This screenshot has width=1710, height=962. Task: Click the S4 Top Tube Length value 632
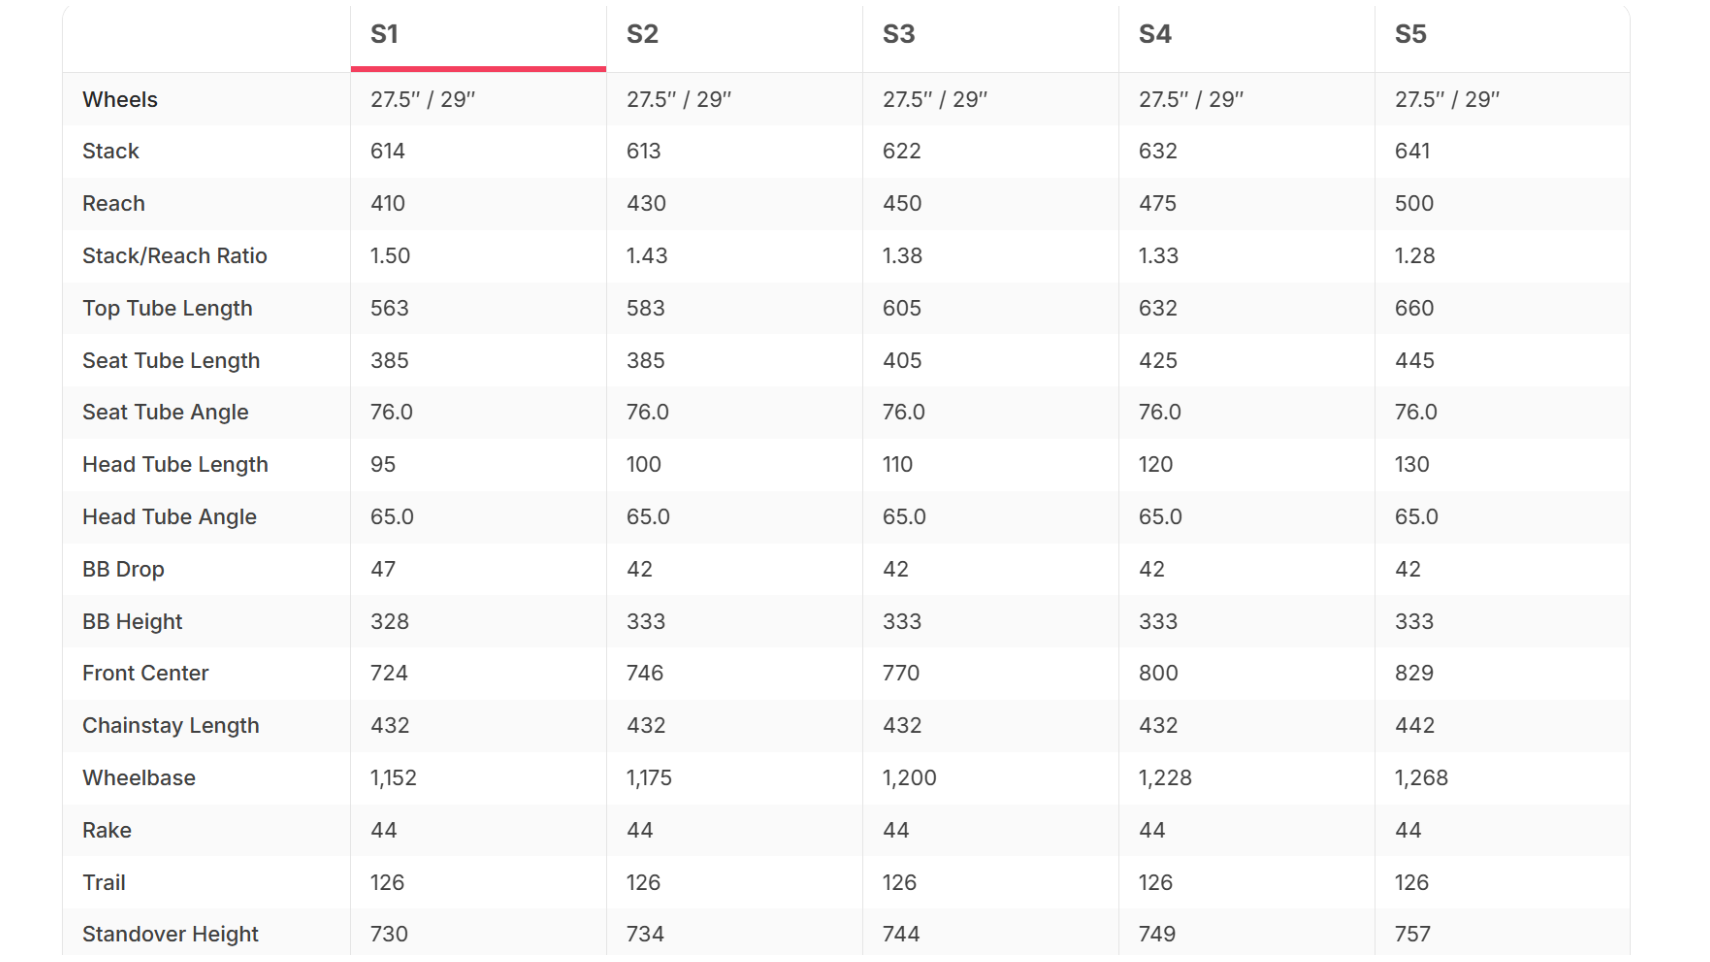click(x=1158, y=309)
